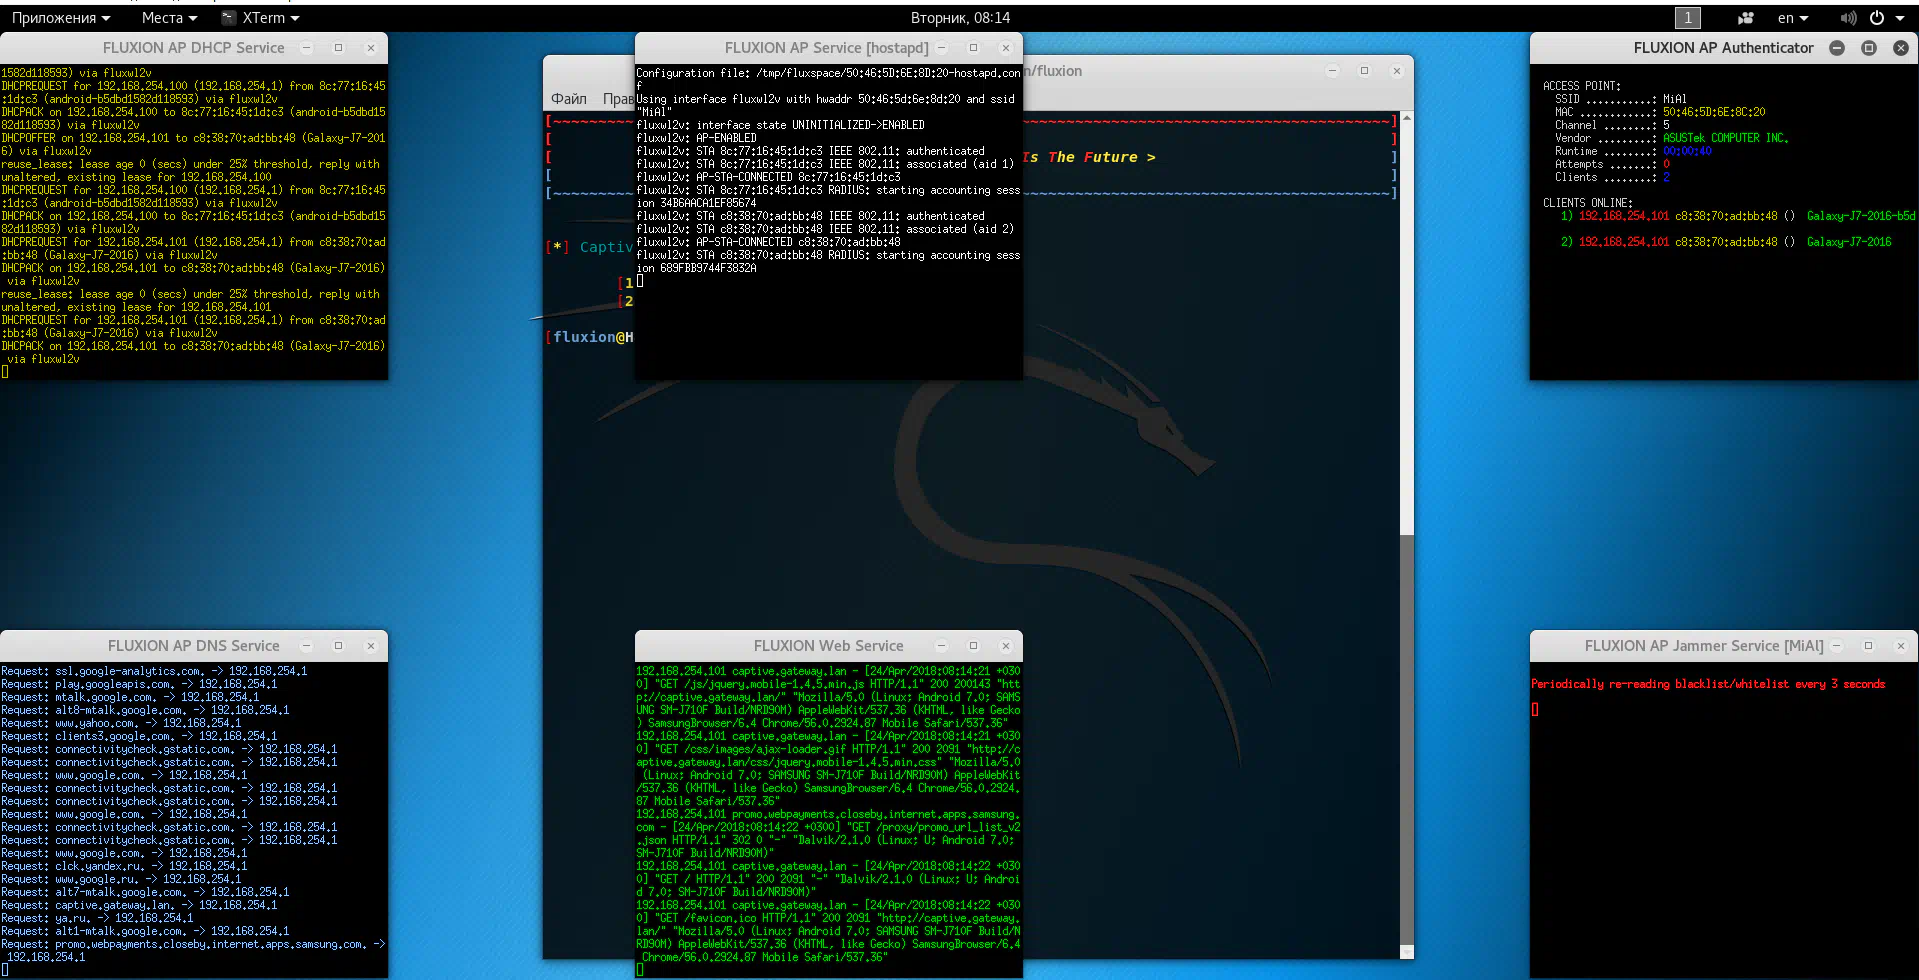
Task: Click the Vendor ASUSTek COMPUTER INC. line
Action: click(1671, 138)
